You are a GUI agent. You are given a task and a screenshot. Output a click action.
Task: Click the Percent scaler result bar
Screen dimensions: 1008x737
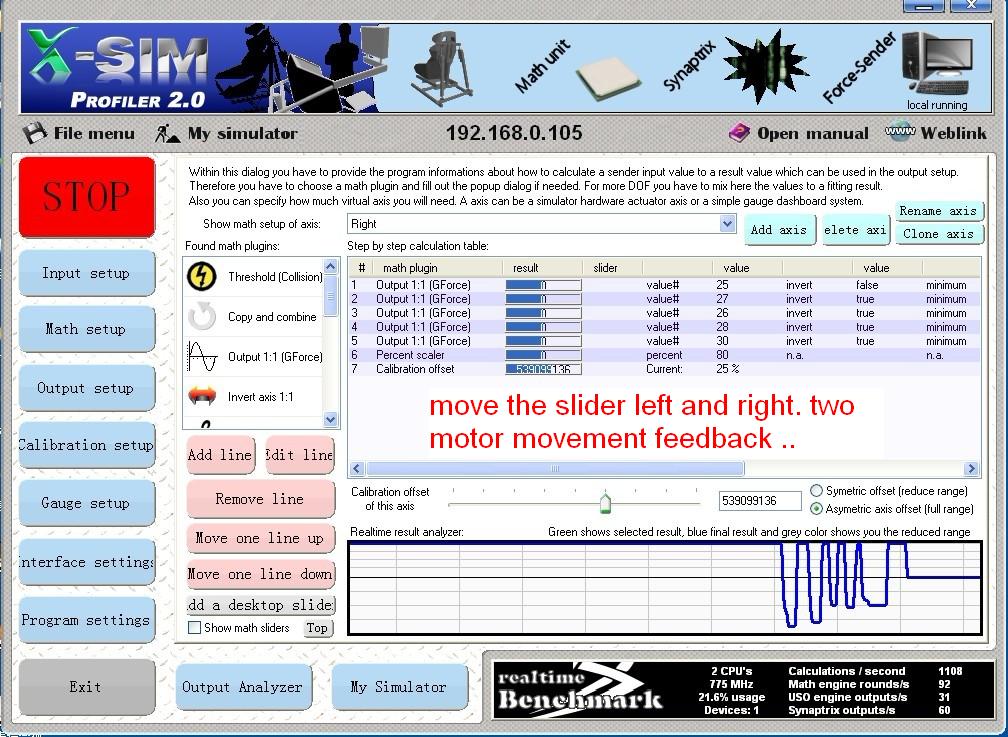point(543,355)
